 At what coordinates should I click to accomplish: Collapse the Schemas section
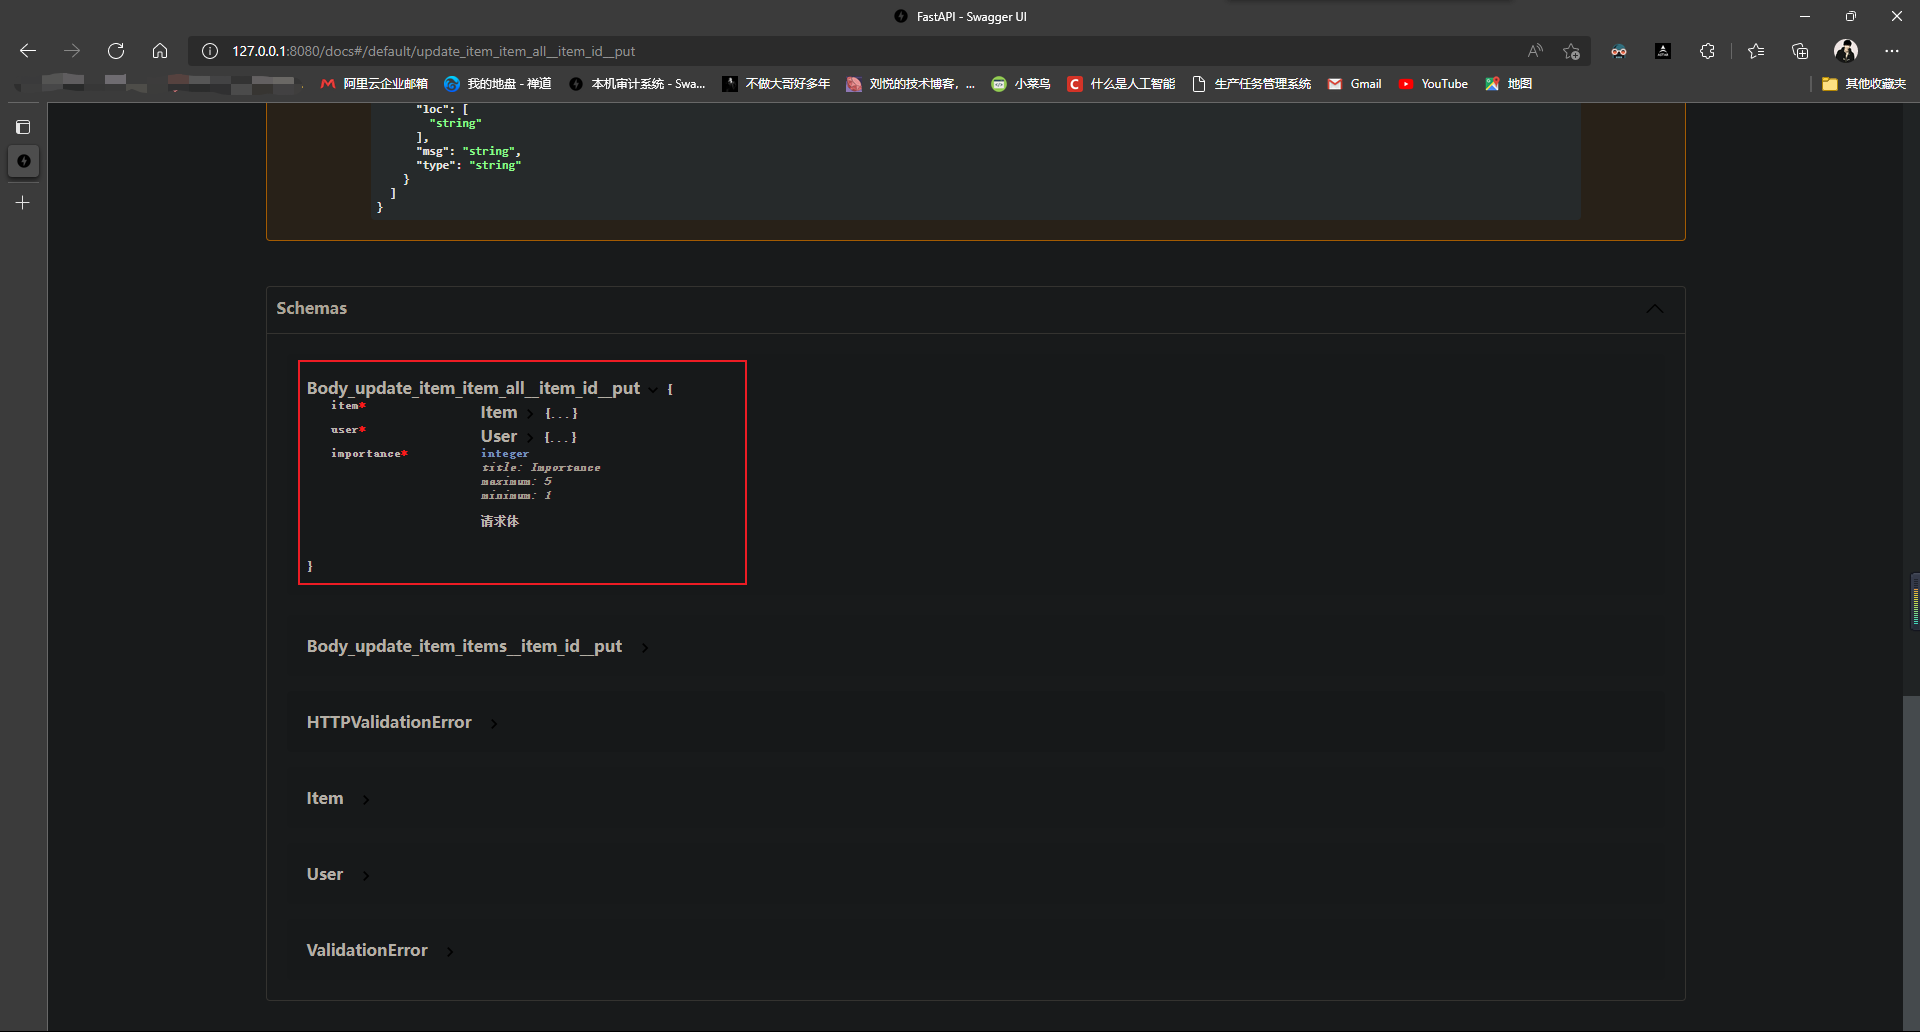coord(1654,309)
